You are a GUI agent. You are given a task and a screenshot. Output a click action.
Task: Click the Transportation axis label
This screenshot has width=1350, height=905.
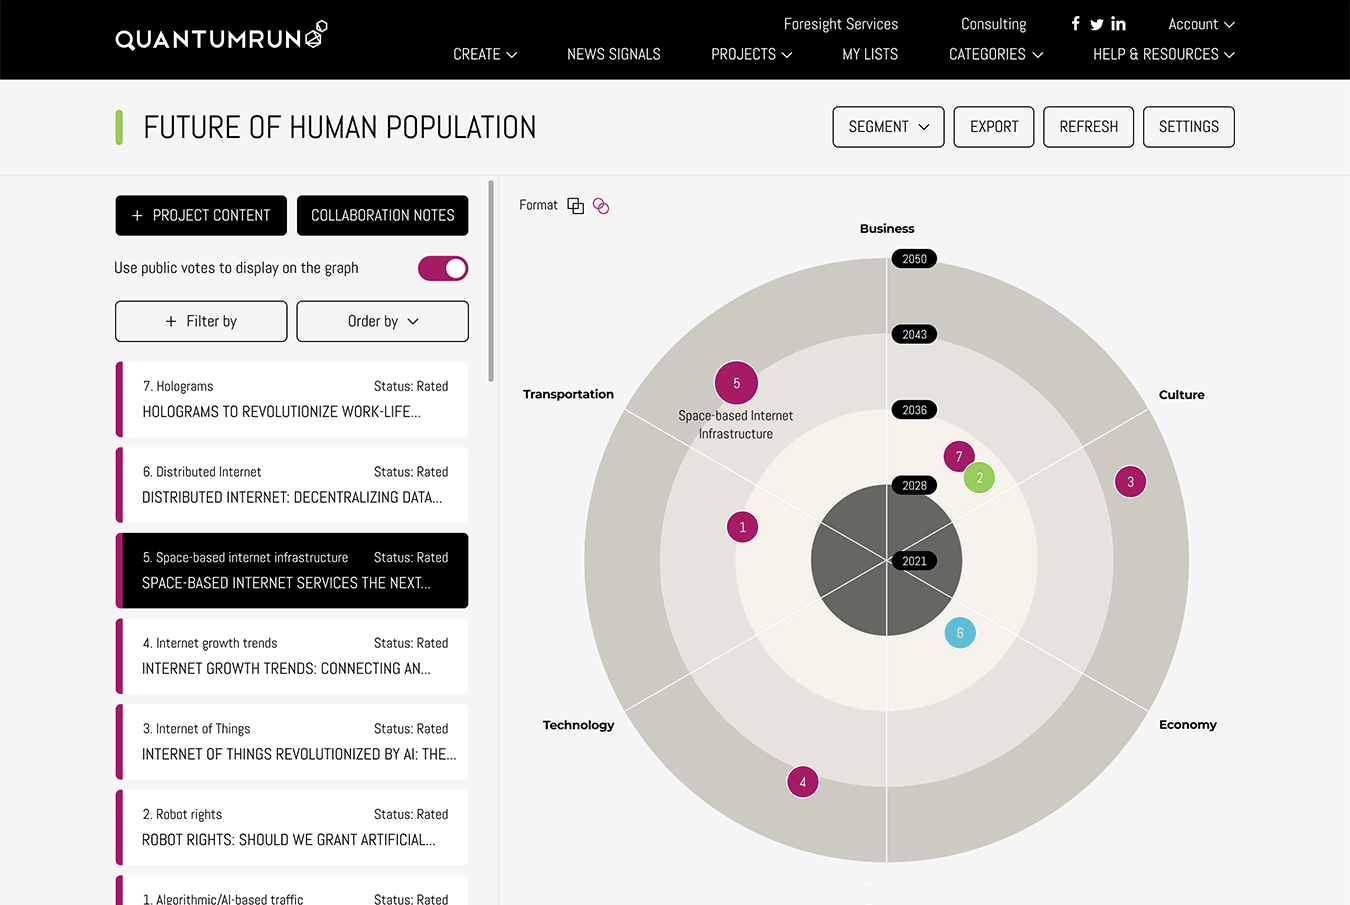(x=568, y=394)
